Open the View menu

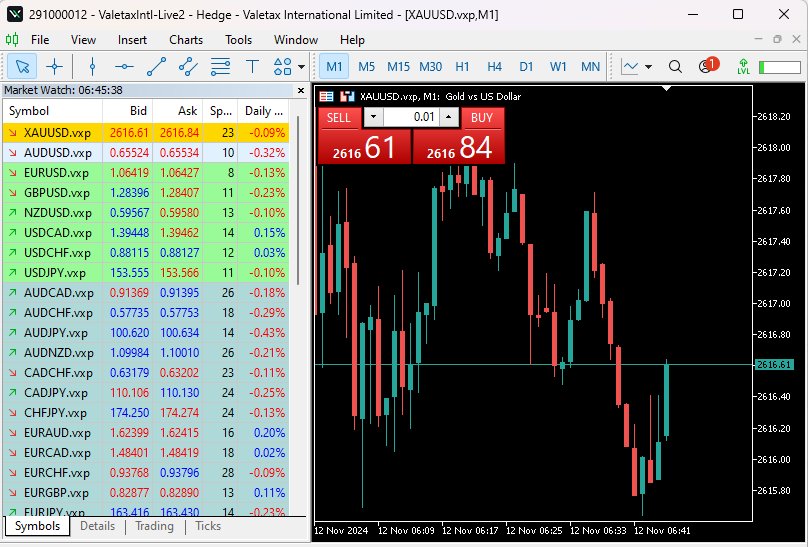point(83,40)
